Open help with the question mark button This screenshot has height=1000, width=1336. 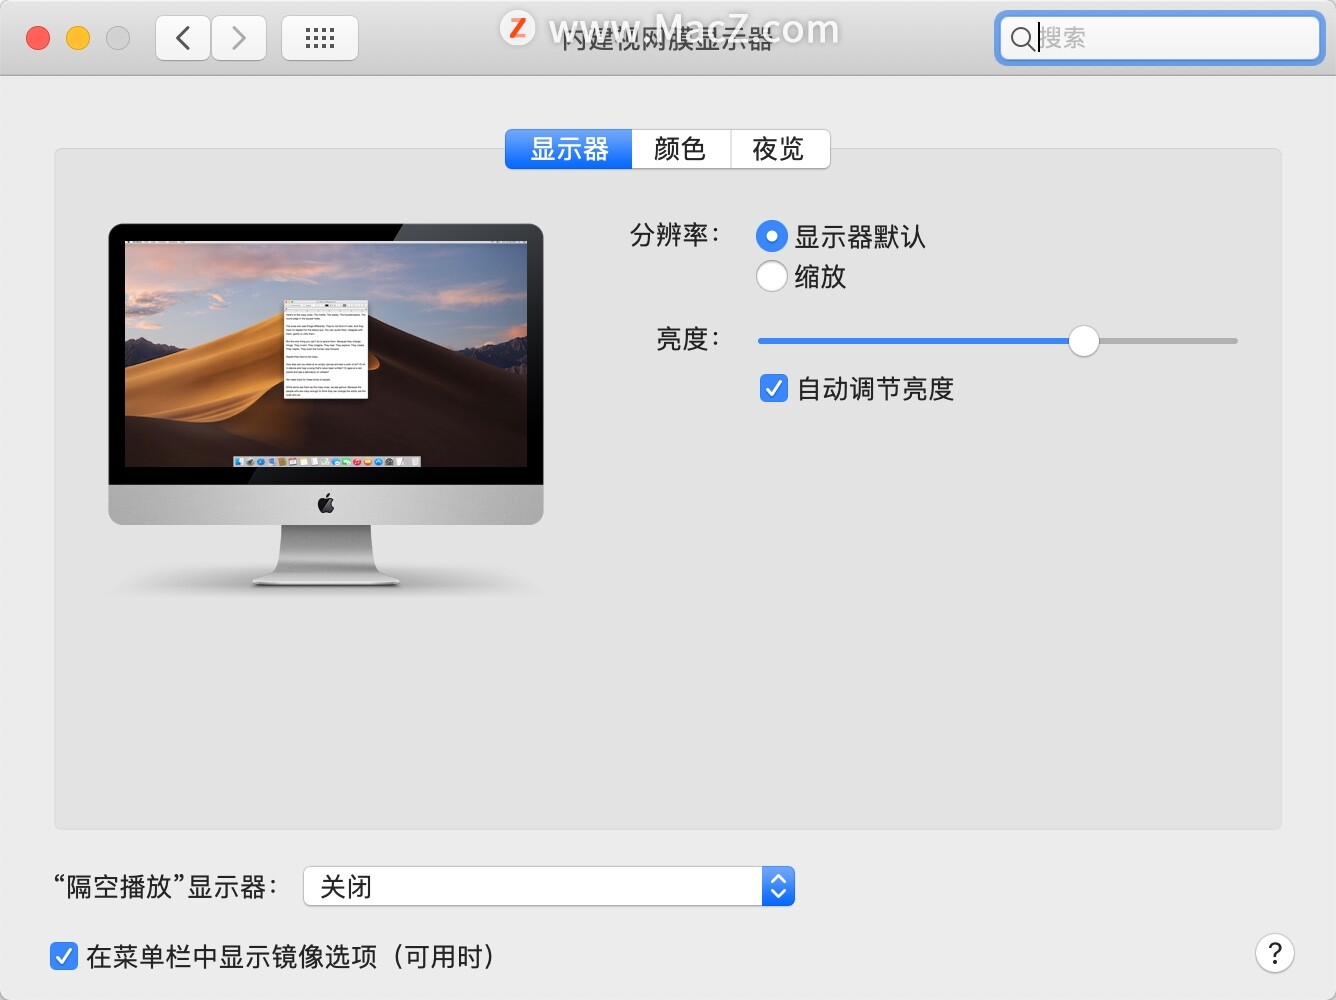pos(1275,953)
